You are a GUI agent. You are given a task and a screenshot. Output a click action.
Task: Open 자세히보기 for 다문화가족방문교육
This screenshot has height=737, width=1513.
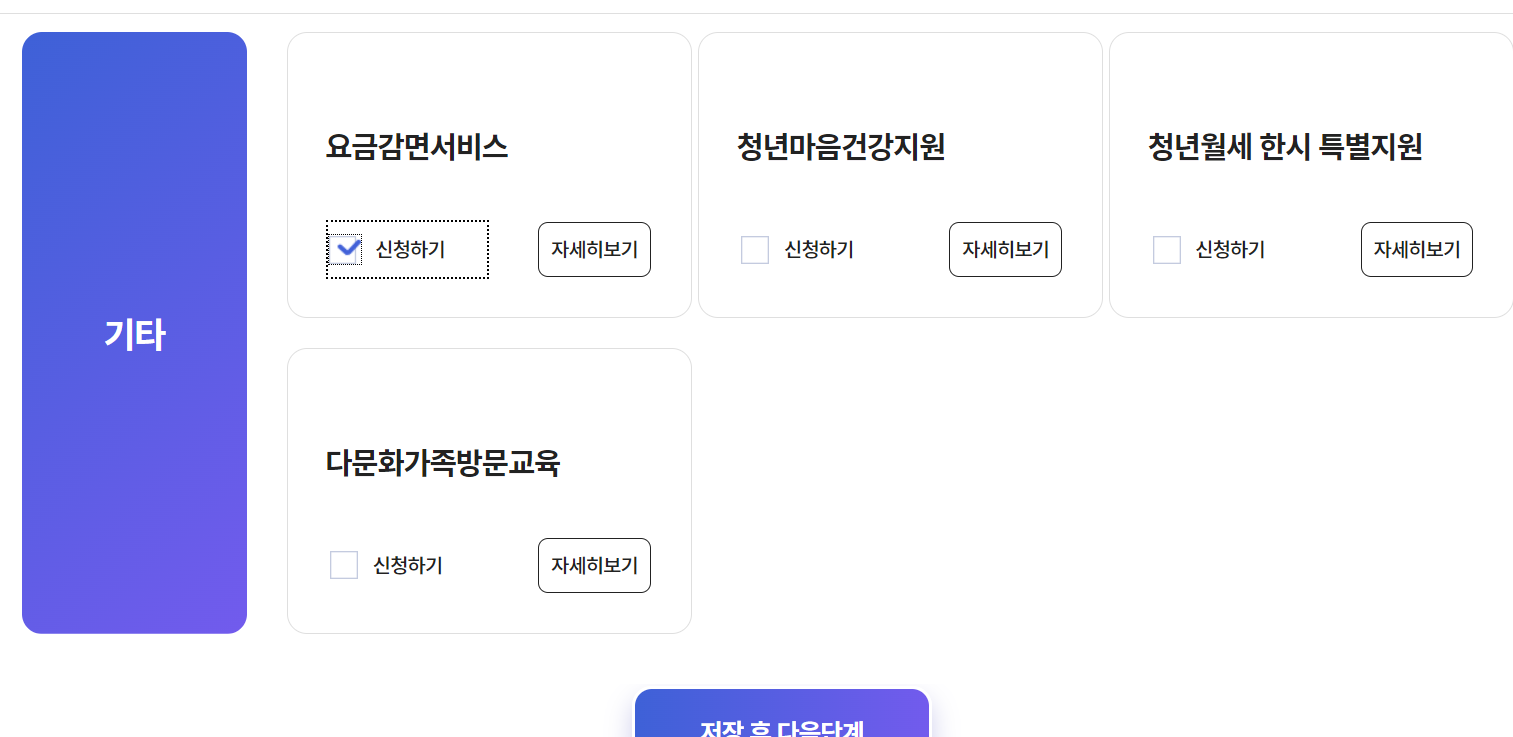[x=594, y=564]
